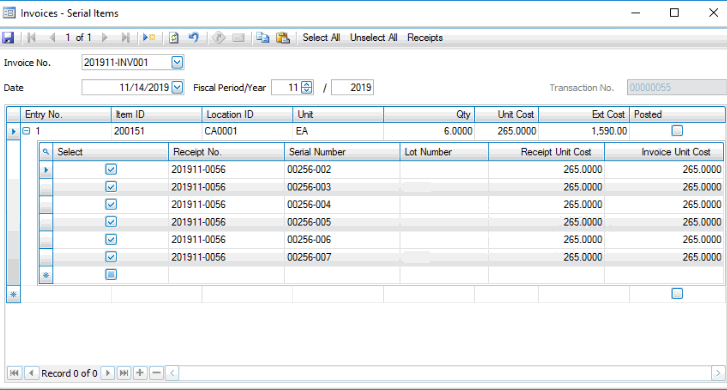Sort by Serial Number column header
Viewport: 727px width, 390px height.
click(342, 152)
